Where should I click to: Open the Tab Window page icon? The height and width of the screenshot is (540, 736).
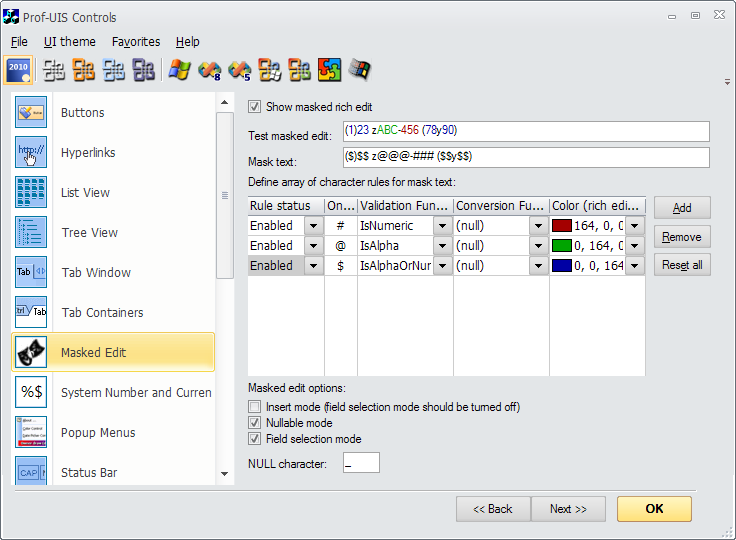pos(31,272)
